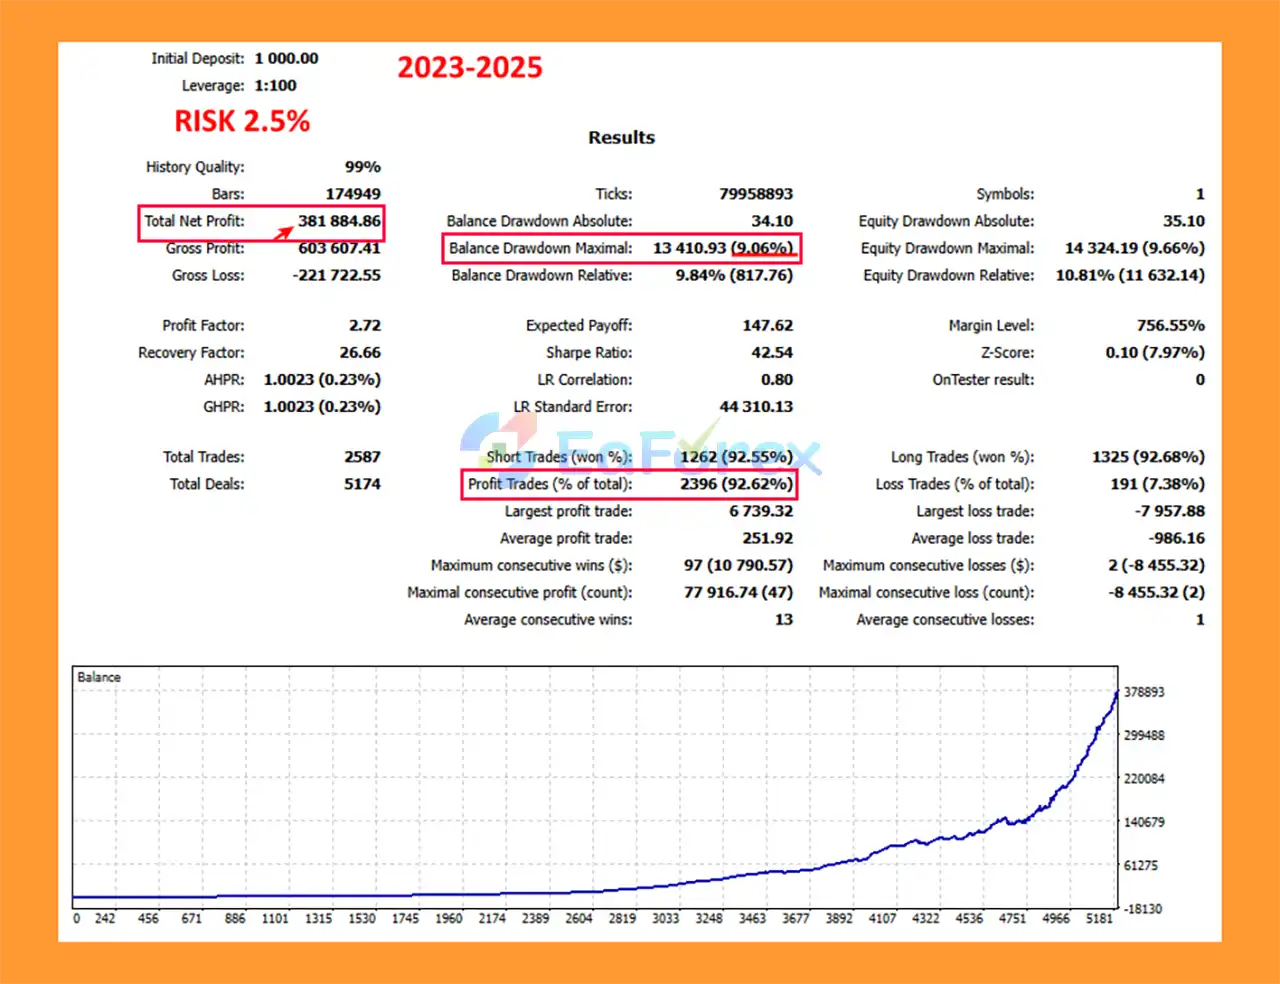Viewport: 1280px width, 984px height.
Task: Select Equity Drawdown Absolute value 35.10
Action: pyautogui.click(x=1184, y=220)
